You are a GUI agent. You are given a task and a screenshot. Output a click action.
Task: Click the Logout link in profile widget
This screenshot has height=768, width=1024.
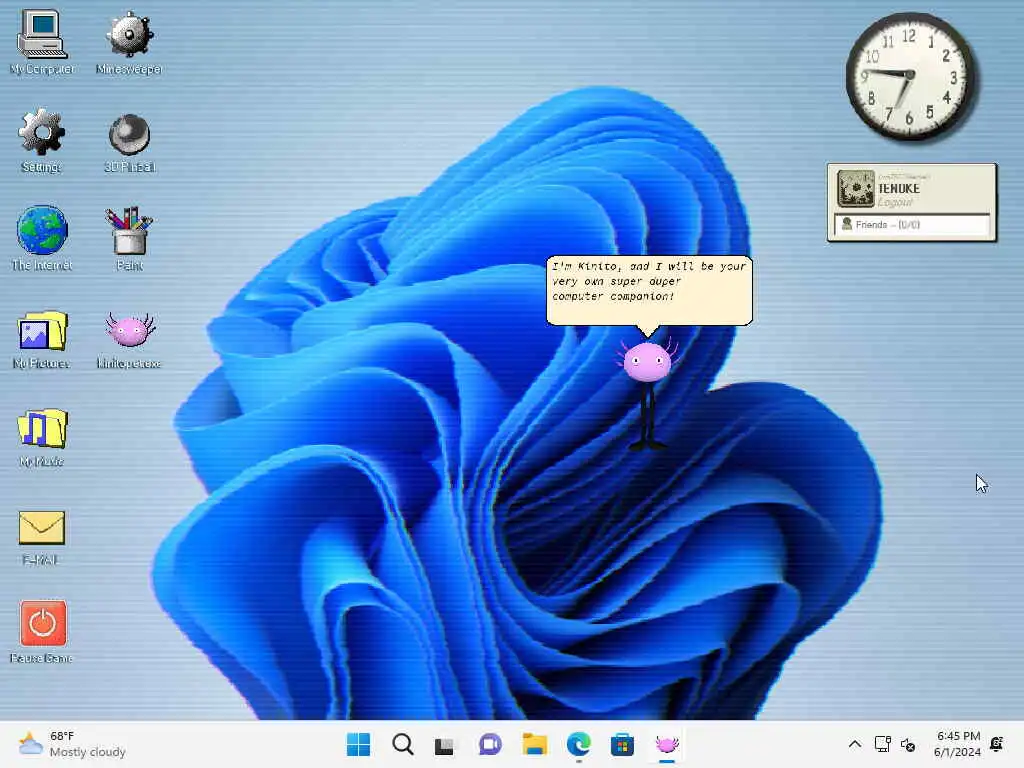coord(895,202)
